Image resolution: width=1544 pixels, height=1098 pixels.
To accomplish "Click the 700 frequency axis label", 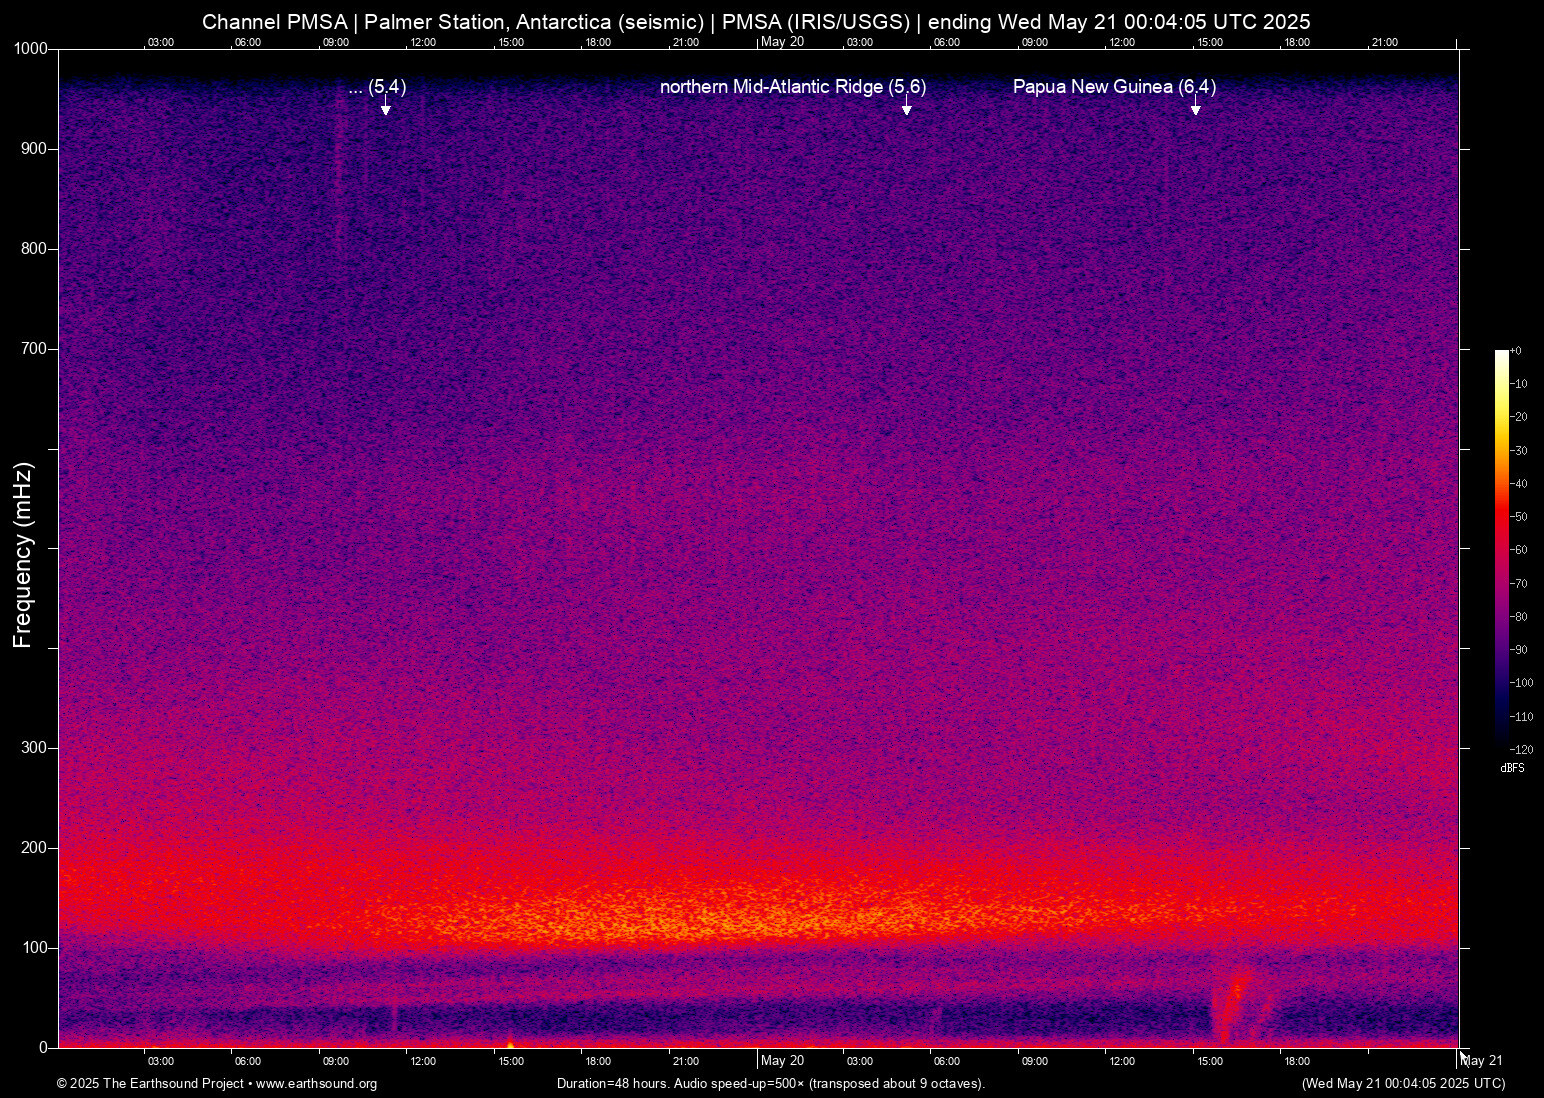I will click(35, 349).
